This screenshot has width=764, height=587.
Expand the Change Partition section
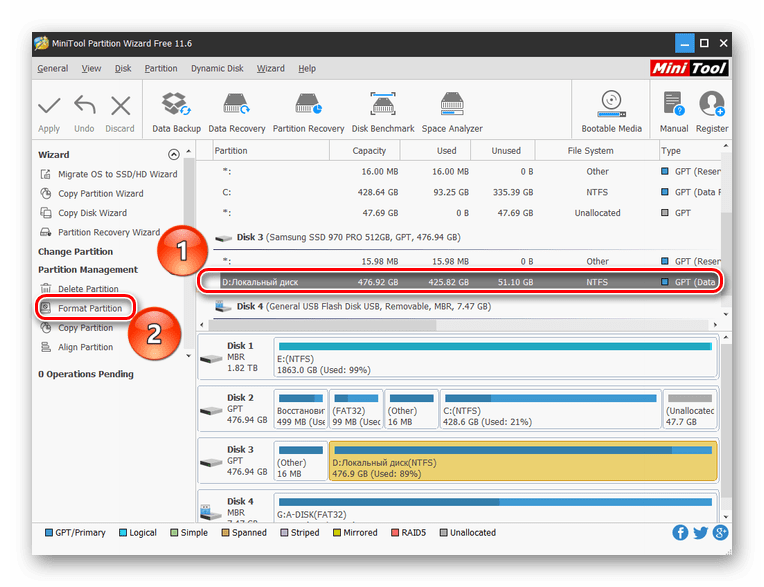76,252
